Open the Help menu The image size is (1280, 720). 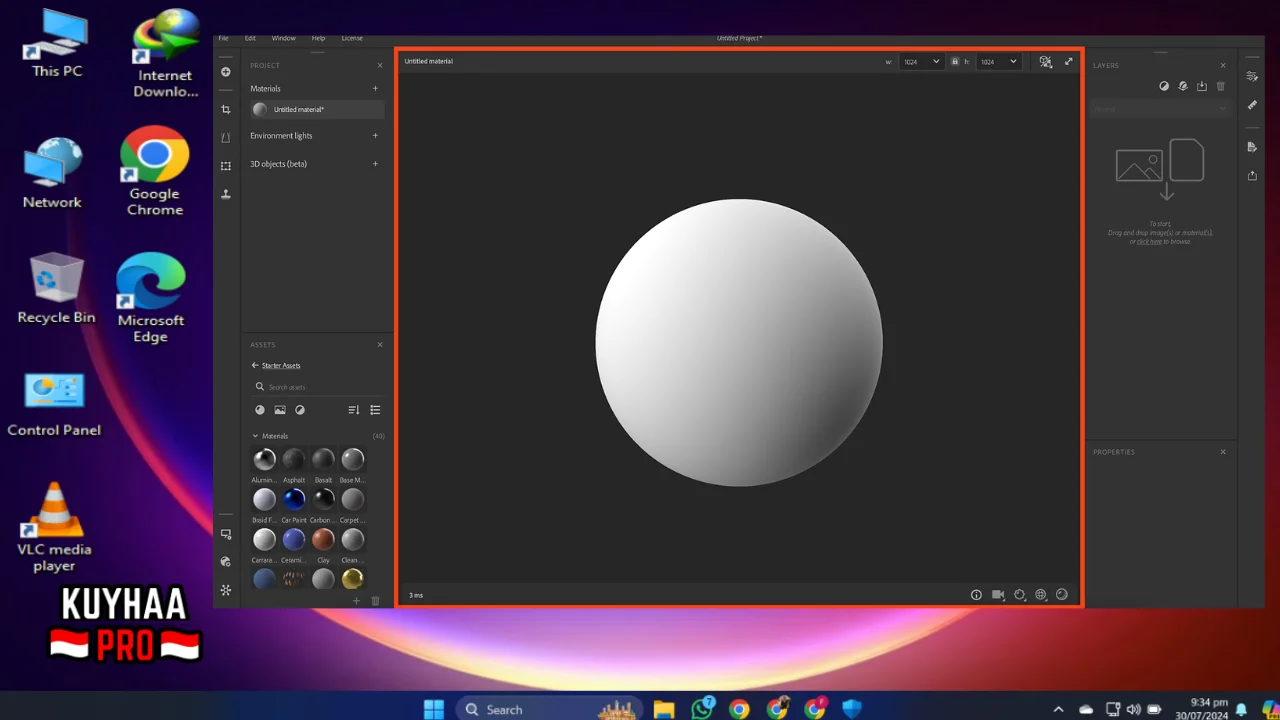(x=318, y=38)
